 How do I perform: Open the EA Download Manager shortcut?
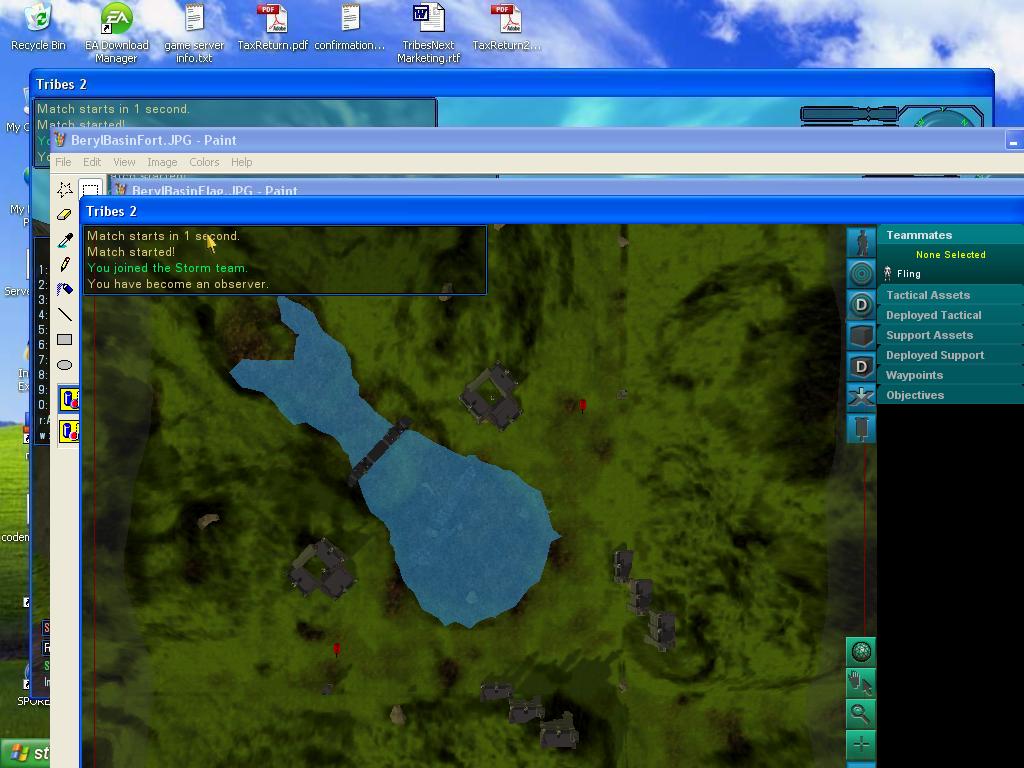point(116,33)
